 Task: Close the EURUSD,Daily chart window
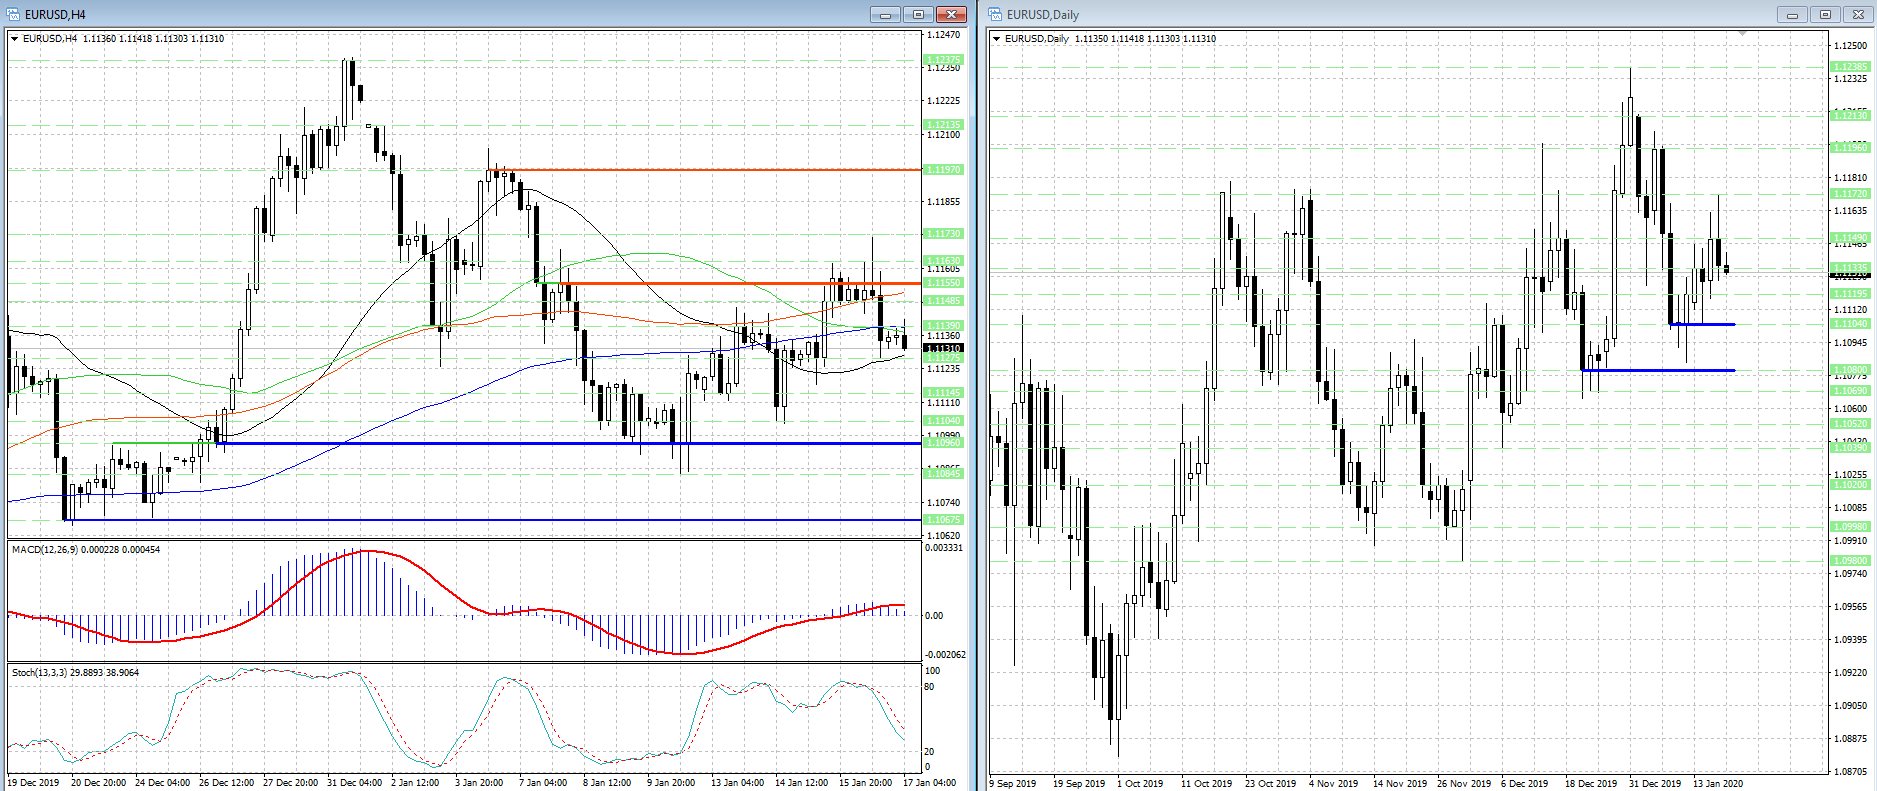point(1858,14)
